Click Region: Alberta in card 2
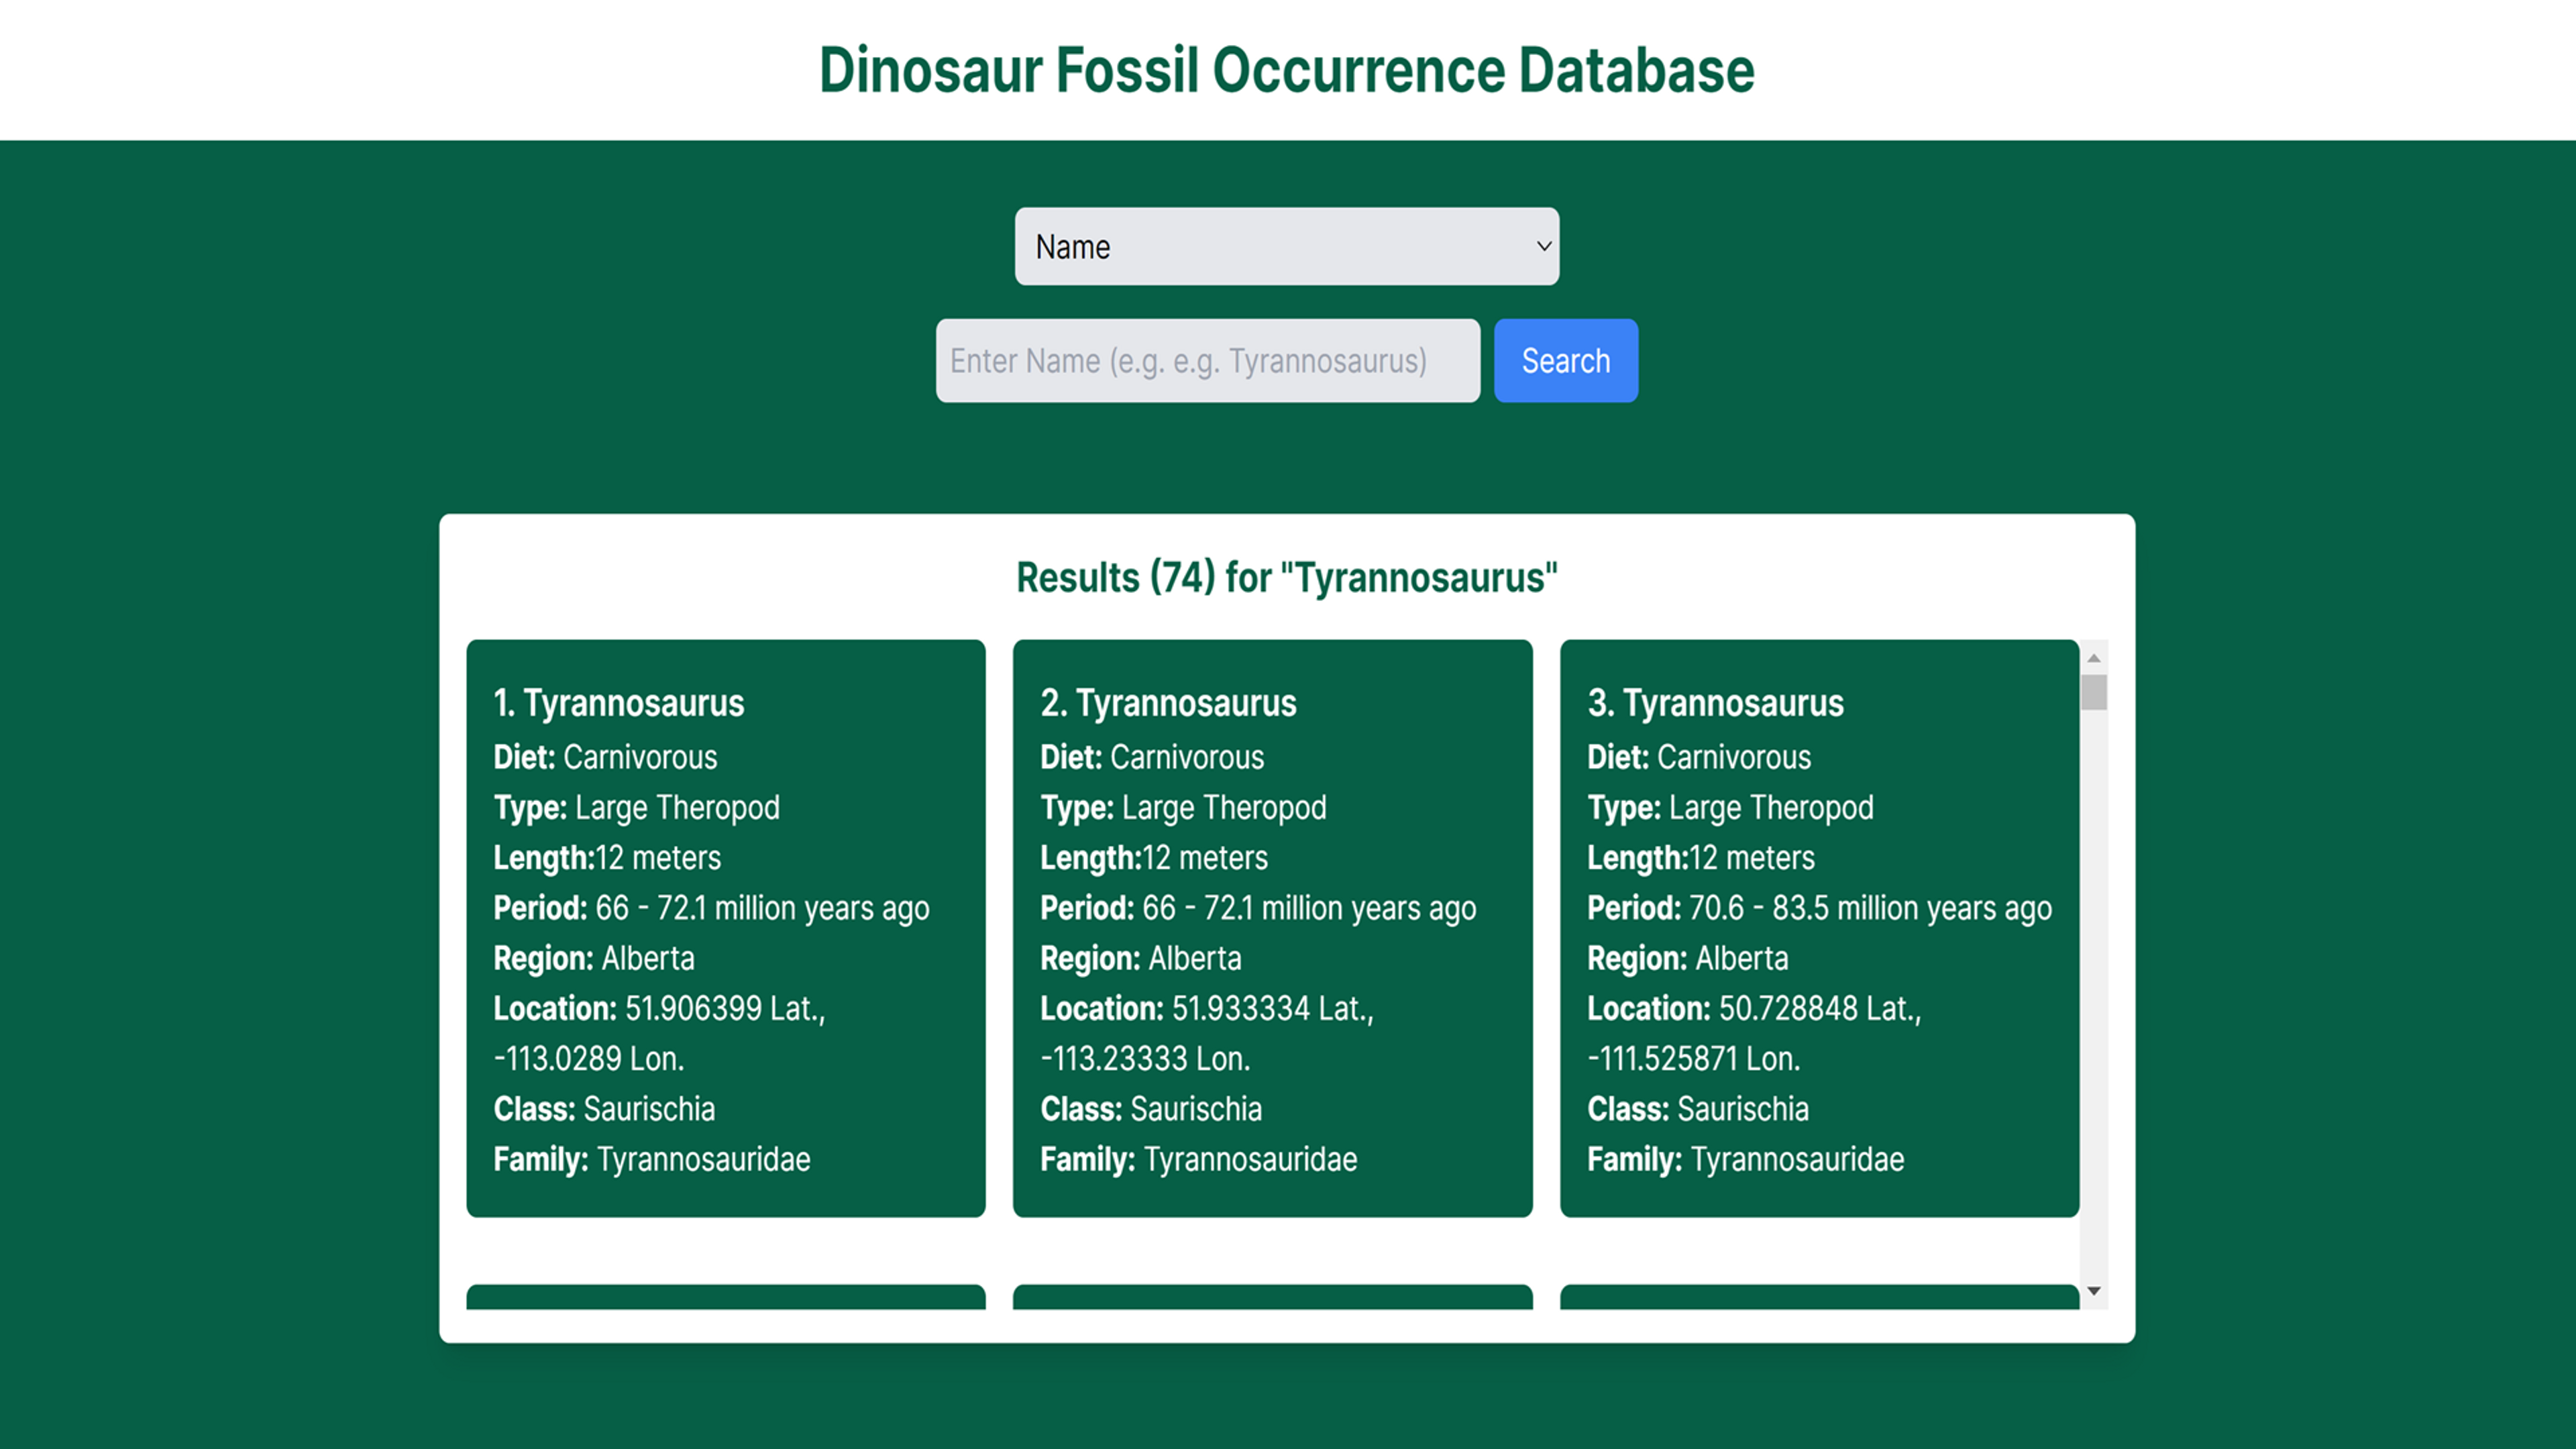This screenshot has width=2576, height=1449. 1141,958
